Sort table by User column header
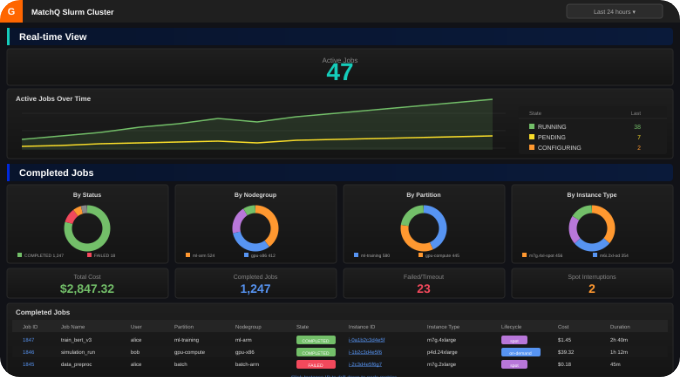The height and width of the screenshot is (377, 680). coord(136,327)
